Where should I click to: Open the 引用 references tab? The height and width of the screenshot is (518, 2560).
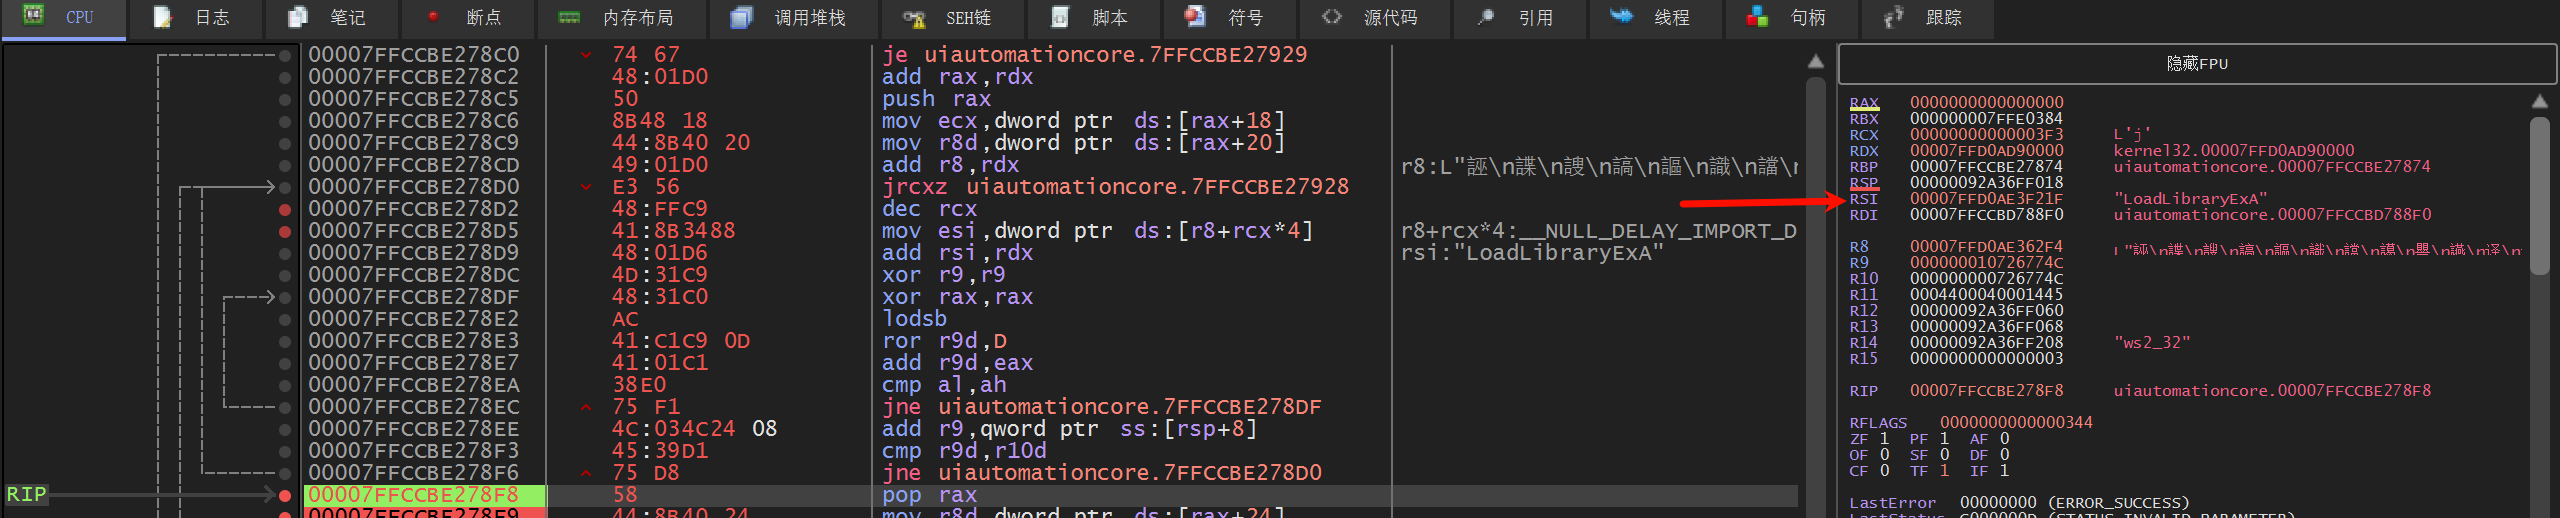(1521, 18)
